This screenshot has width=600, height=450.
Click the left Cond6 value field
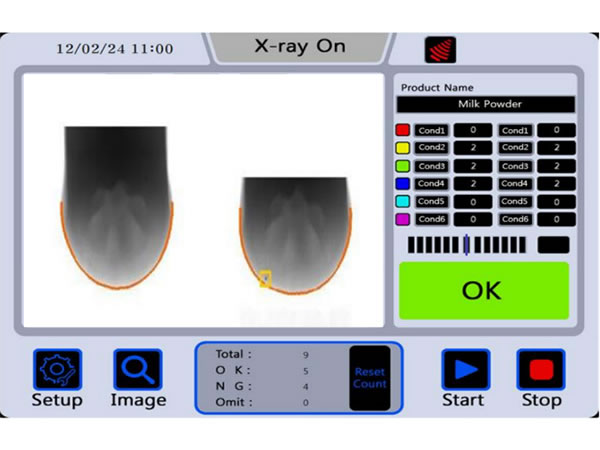tap(473, 219)
